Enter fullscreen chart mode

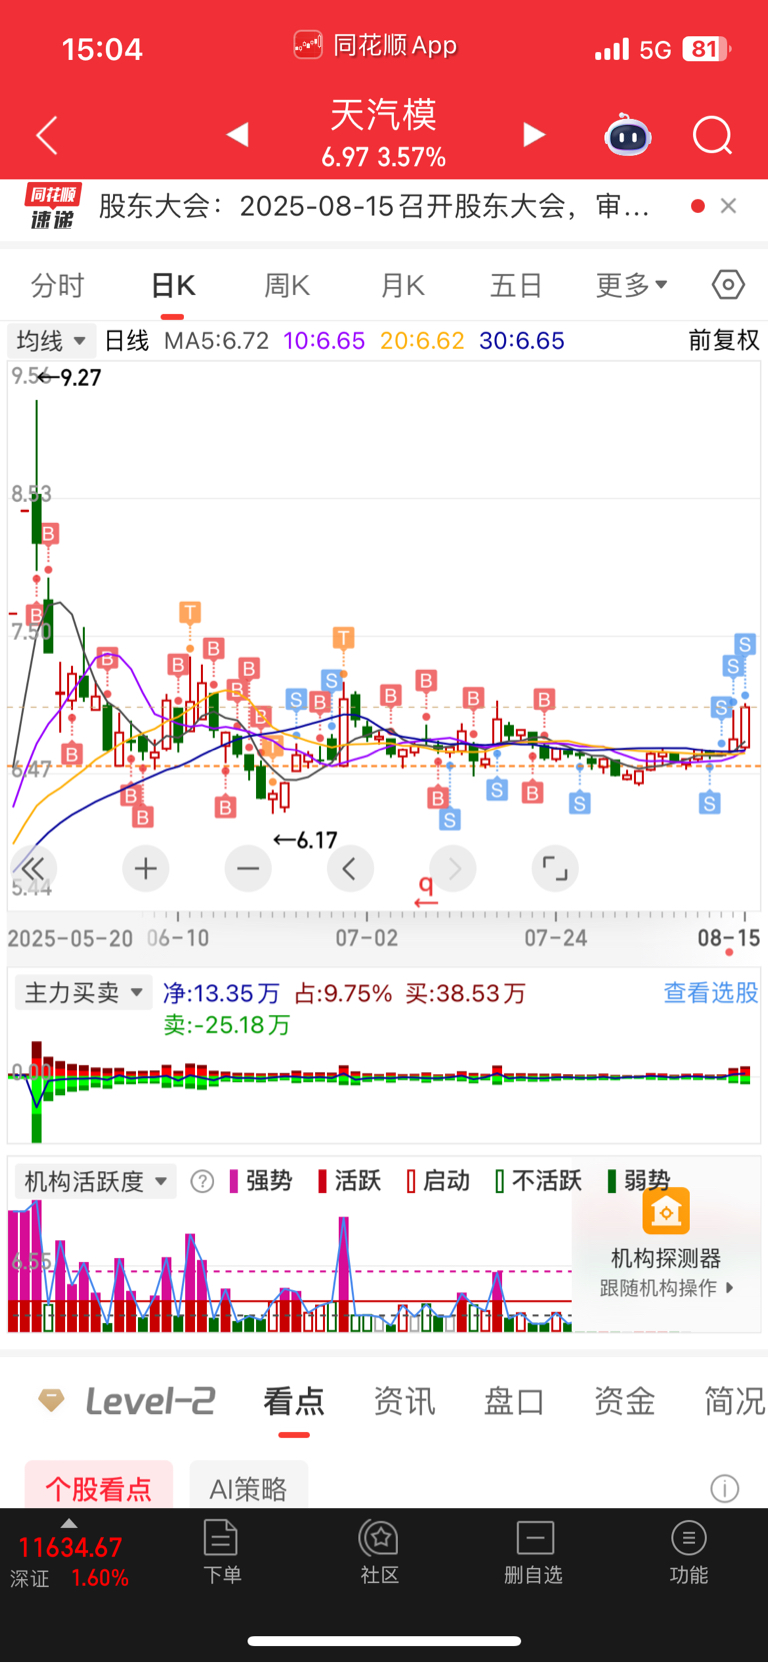click(x=555, y=869)
